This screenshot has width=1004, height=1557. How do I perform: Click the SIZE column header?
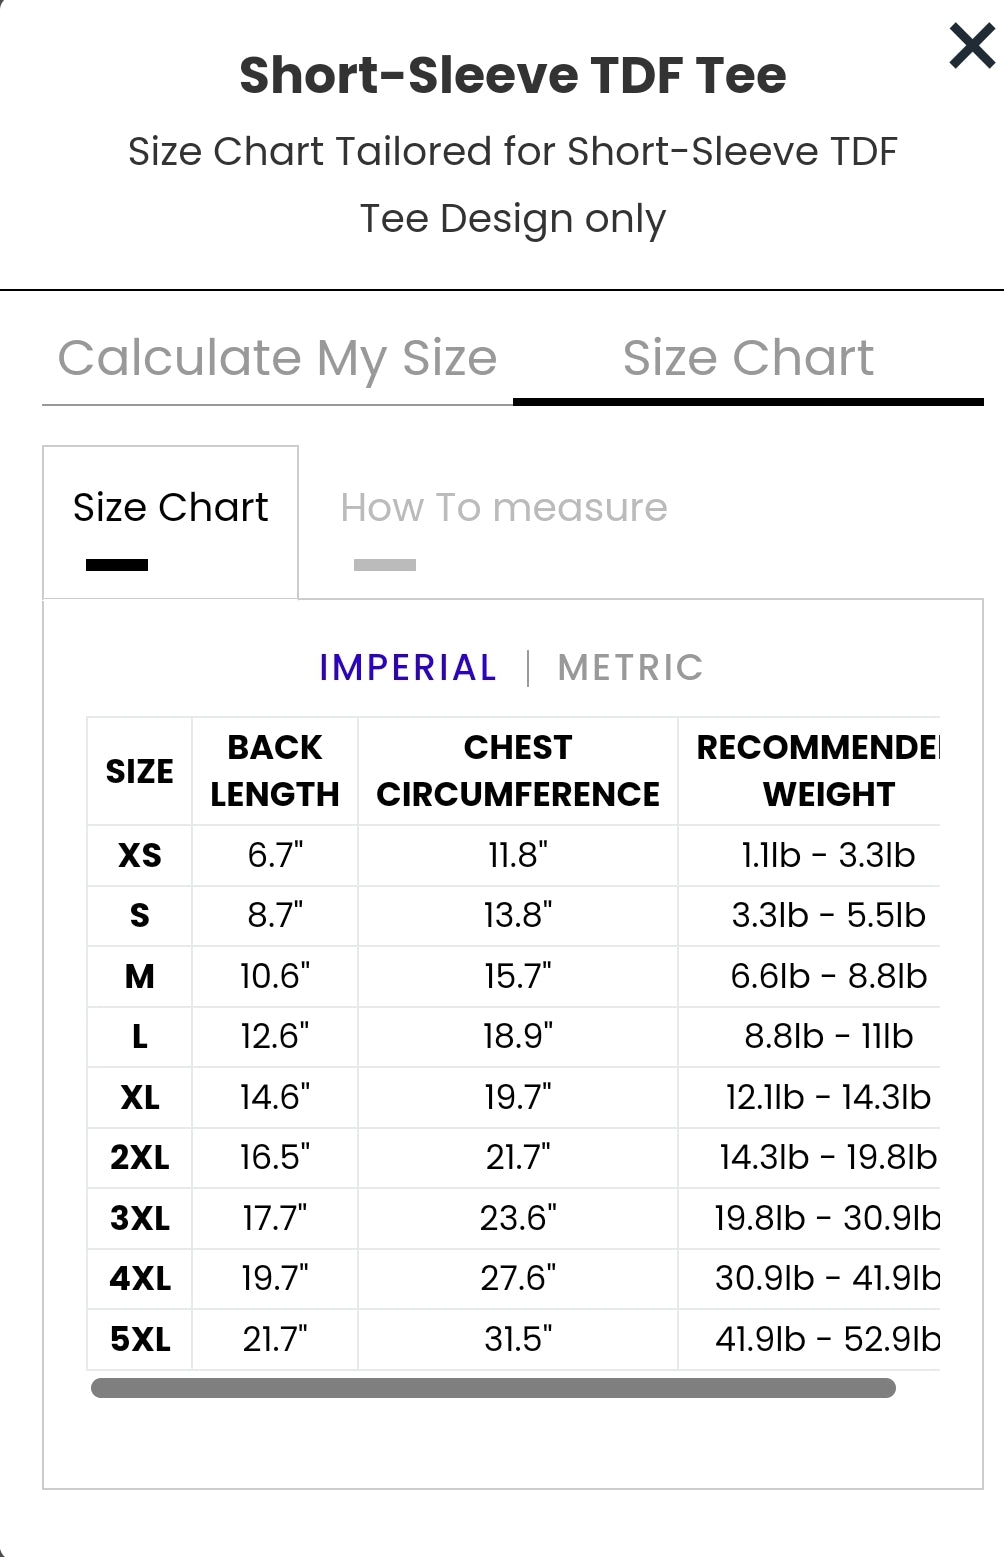pos(139,771)
